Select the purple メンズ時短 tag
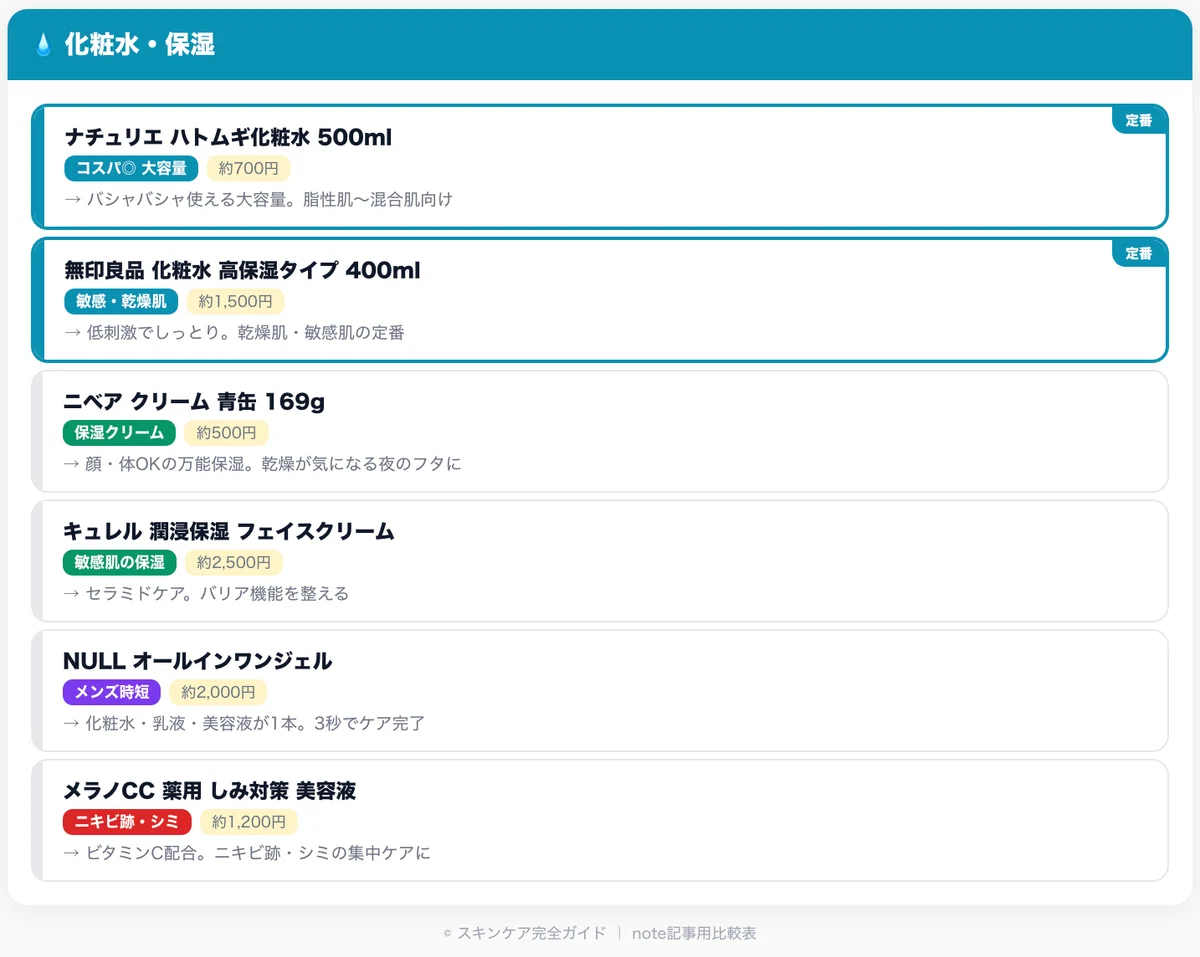The width and height of the screenshot is (1200, 957). [x=112, y=692]
